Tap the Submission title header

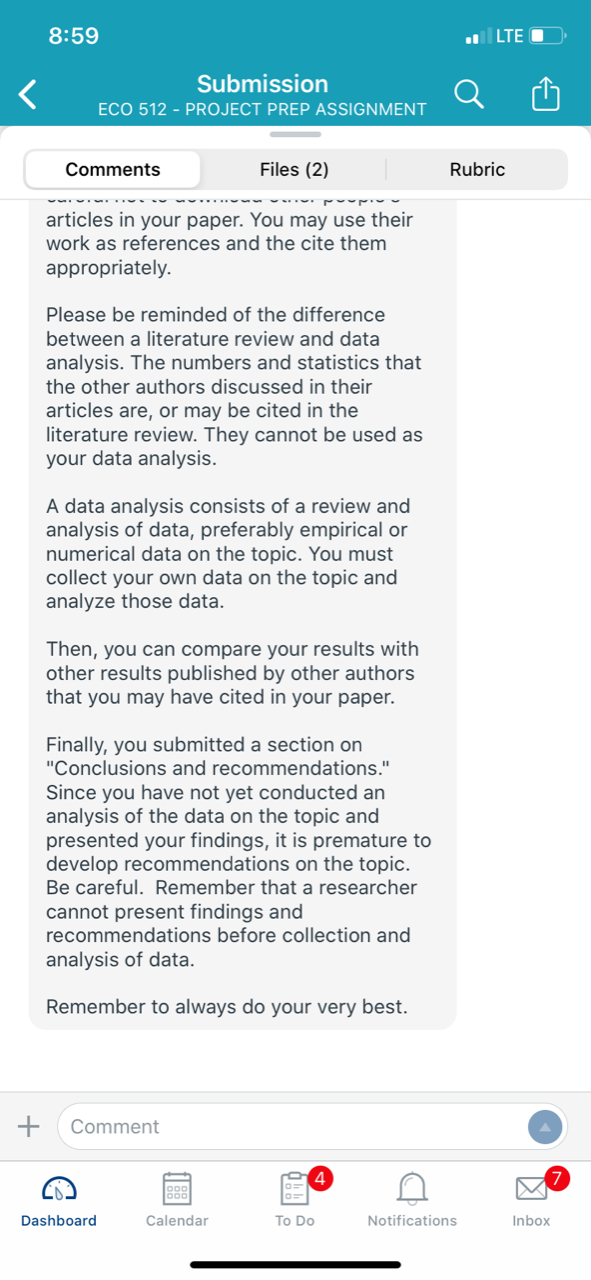point(263,84)
